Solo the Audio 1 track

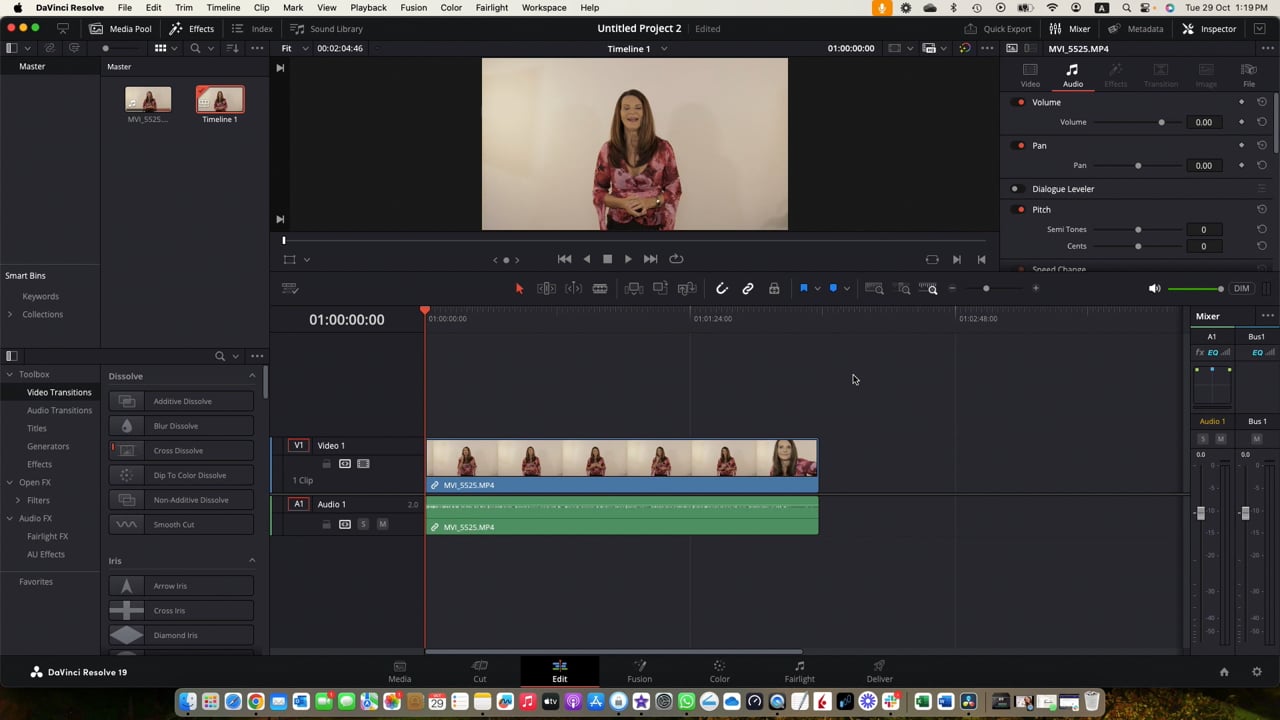click(363, 524)
